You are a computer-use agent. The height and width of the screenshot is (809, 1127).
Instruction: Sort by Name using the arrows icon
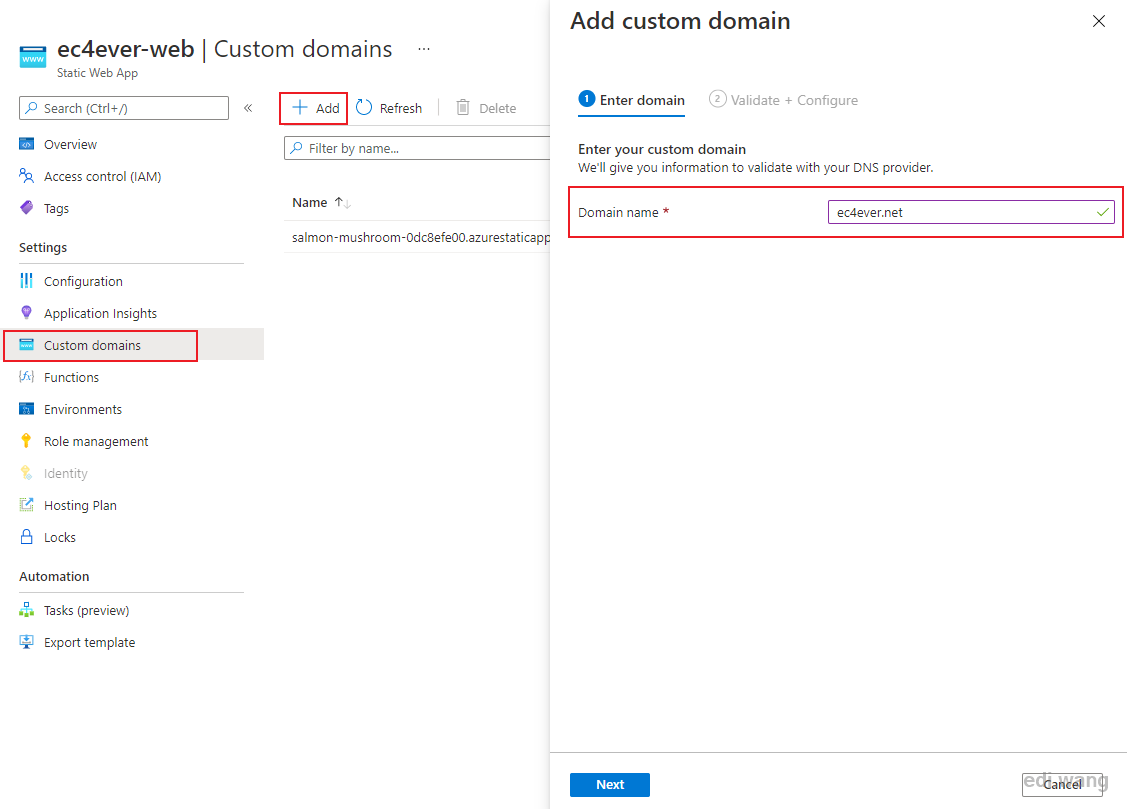point(343,203)
